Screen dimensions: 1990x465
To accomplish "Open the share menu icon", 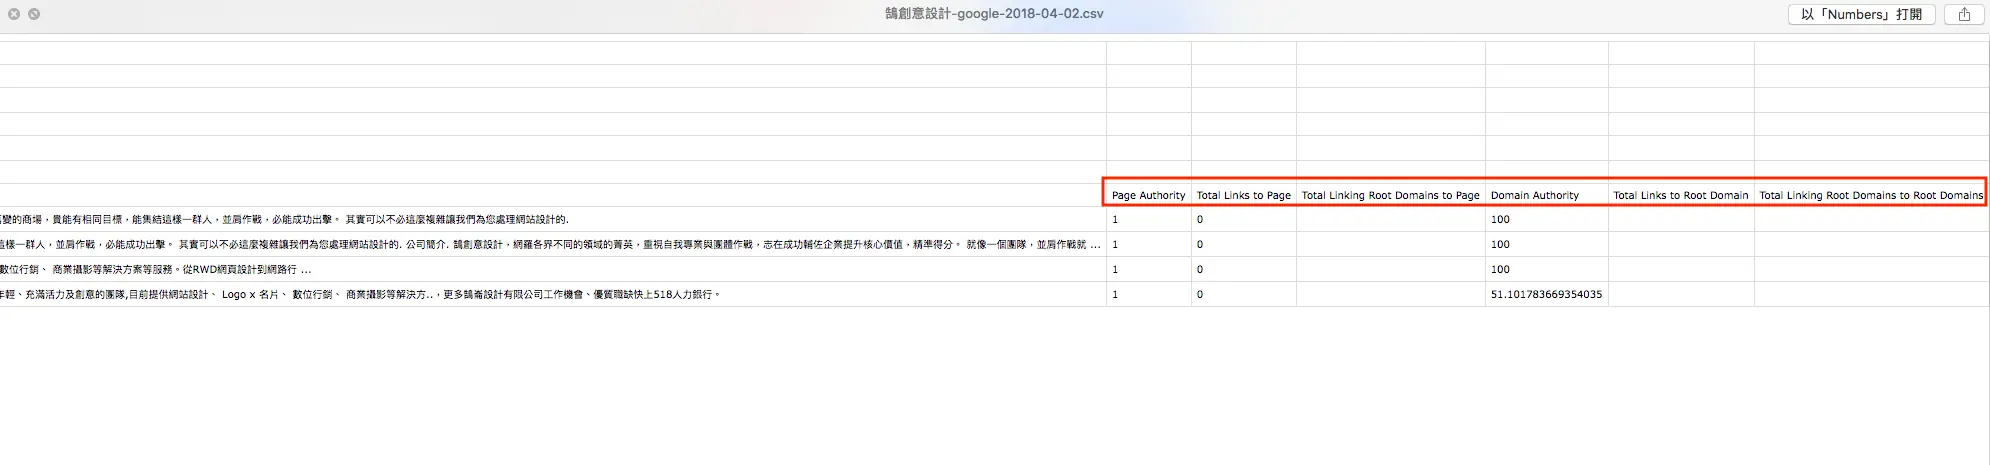I will [1964, 15].
